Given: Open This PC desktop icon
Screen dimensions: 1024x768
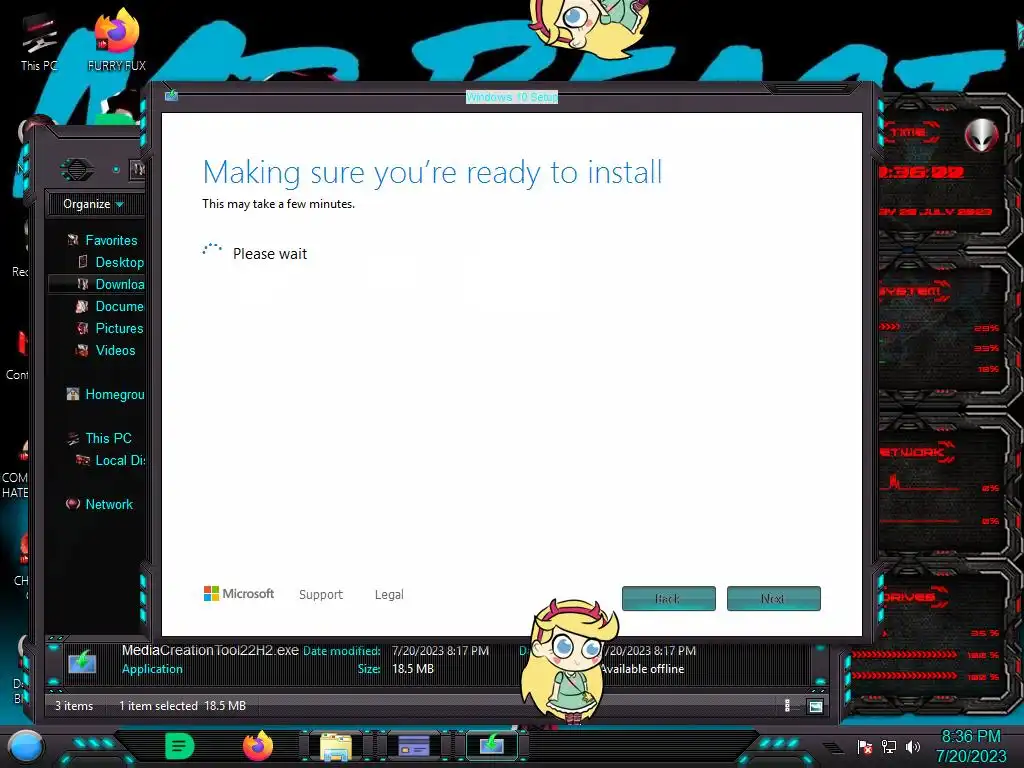Looking at the screenshot, I should (x=39, y=41).
